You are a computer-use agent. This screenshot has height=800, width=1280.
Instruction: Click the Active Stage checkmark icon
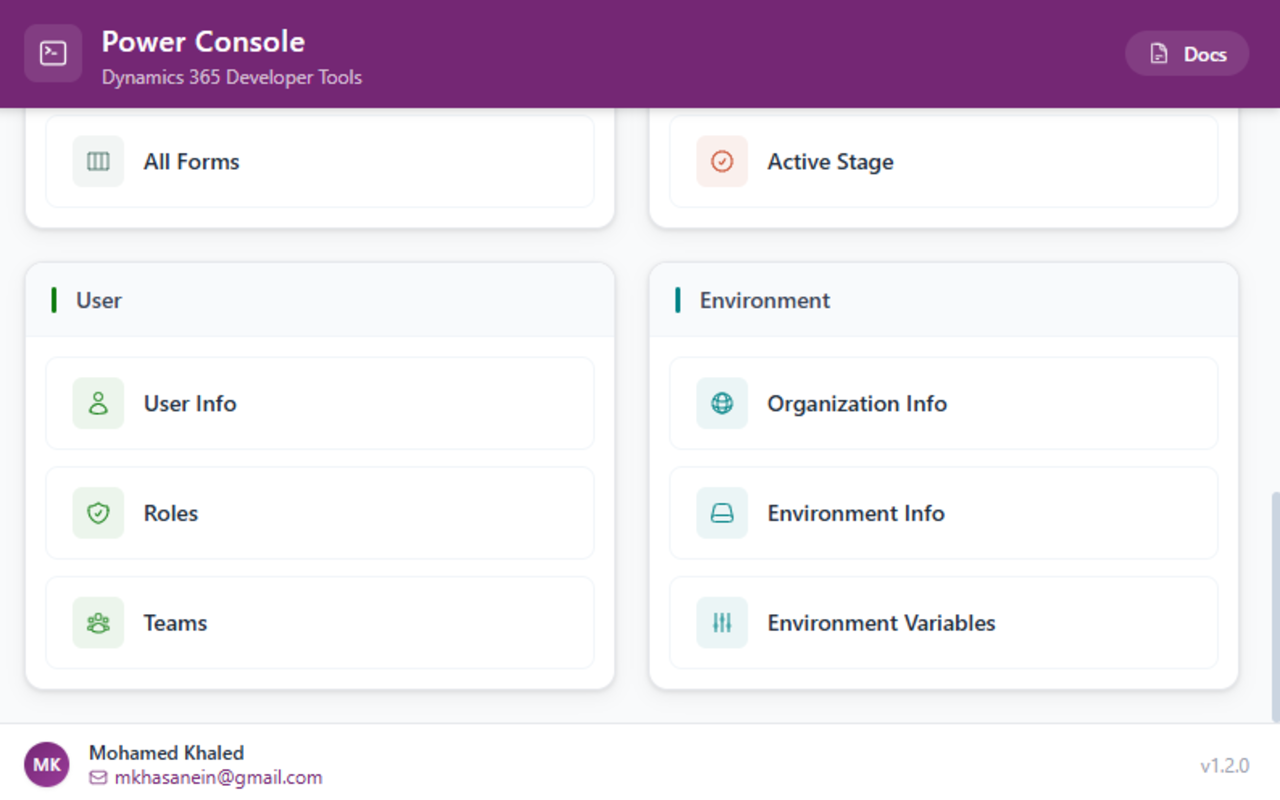pyautogui.click(x=722, y=161)
